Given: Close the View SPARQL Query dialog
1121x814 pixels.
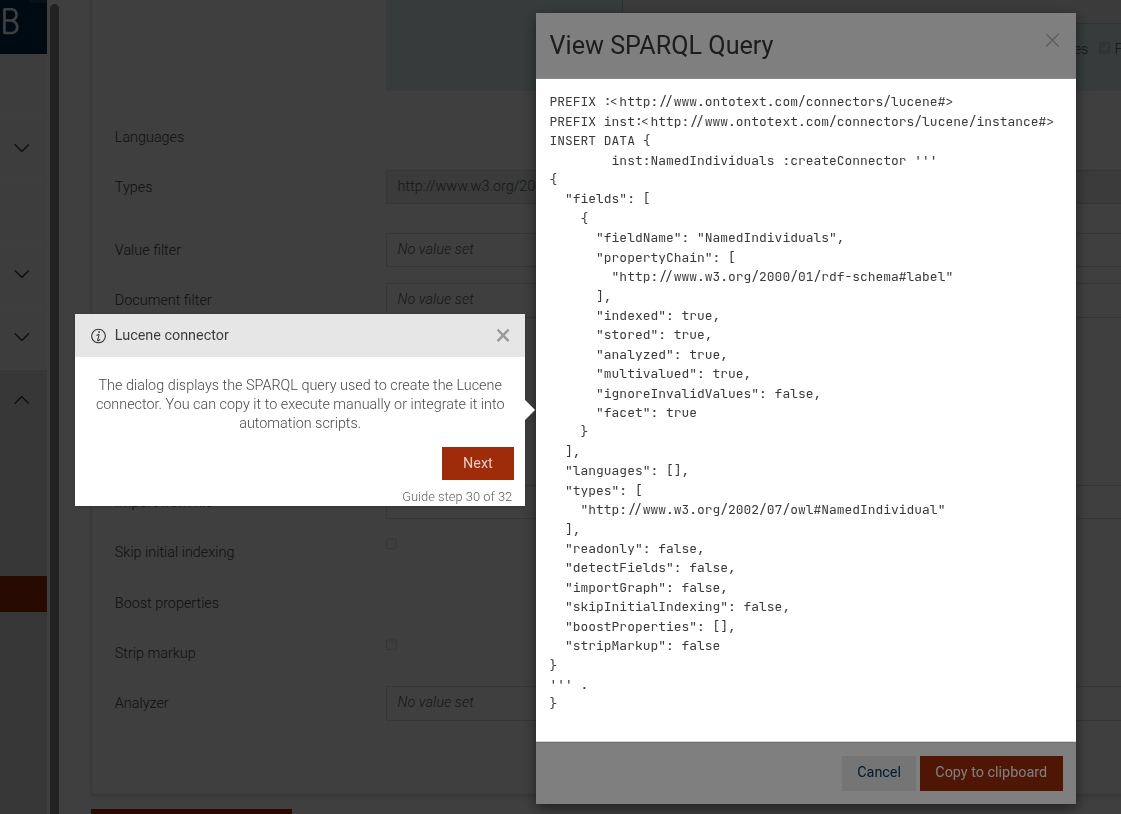Looking at the screenshot, I should [x=1051, y=41].
